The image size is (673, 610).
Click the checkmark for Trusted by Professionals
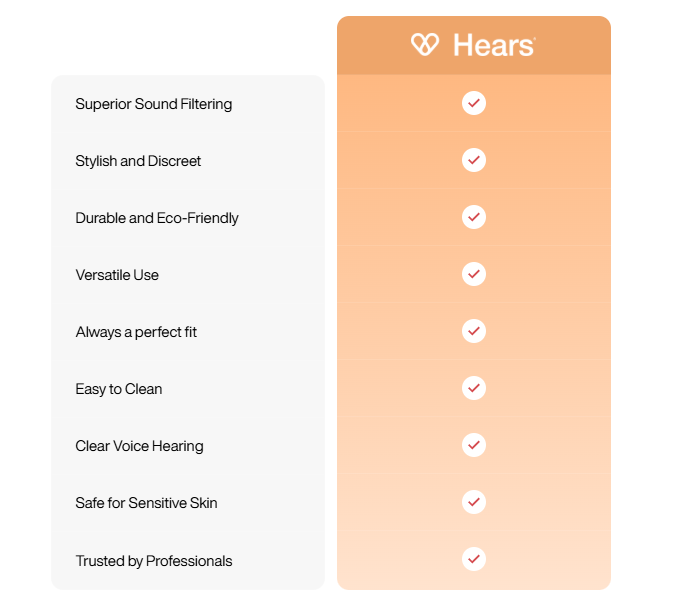point(474,559)
